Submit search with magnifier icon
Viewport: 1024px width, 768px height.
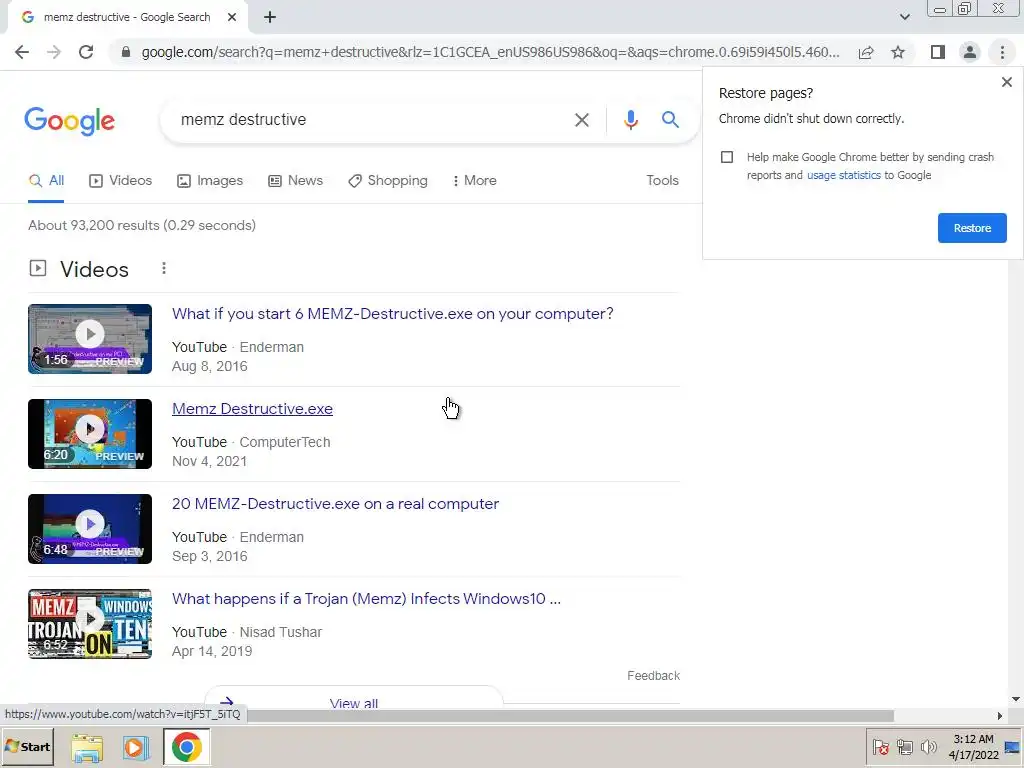(670, 120)
